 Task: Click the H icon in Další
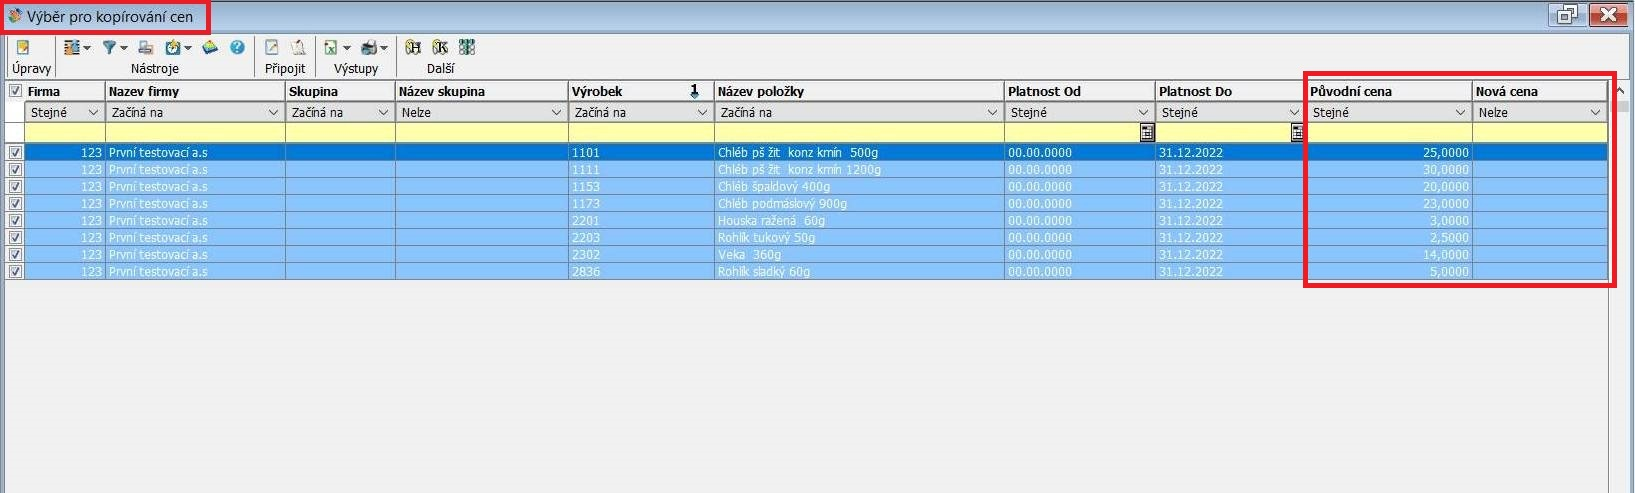click(x=413, y=47)
